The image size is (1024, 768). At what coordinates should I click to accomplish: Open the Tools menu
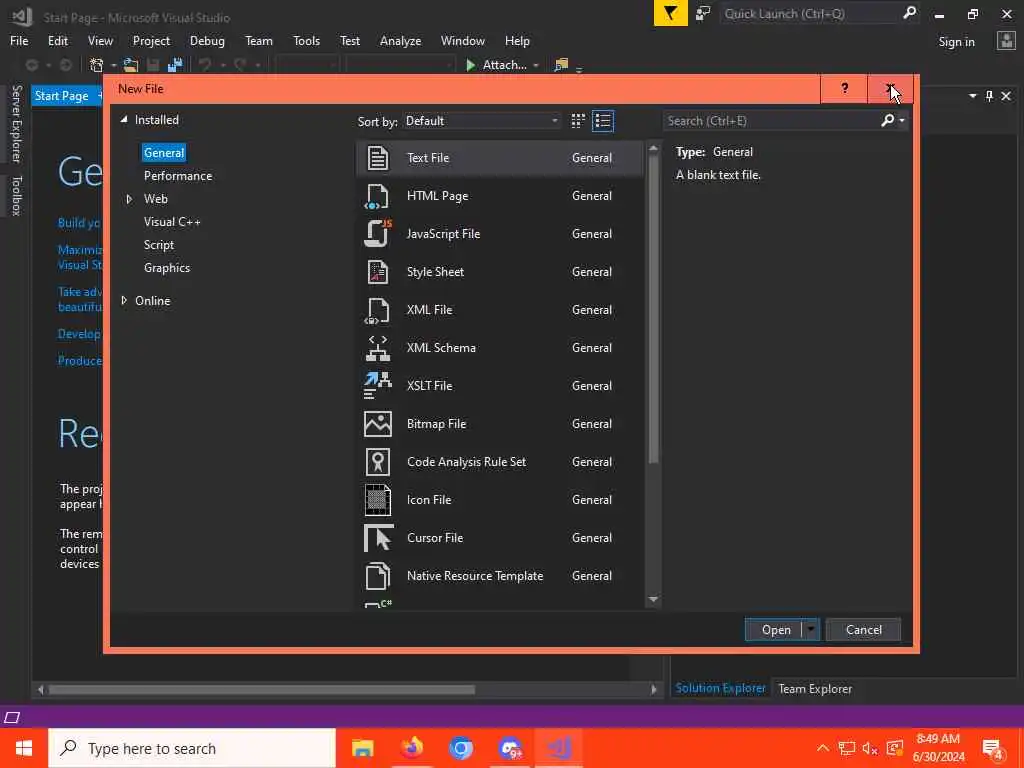[306, 40]
